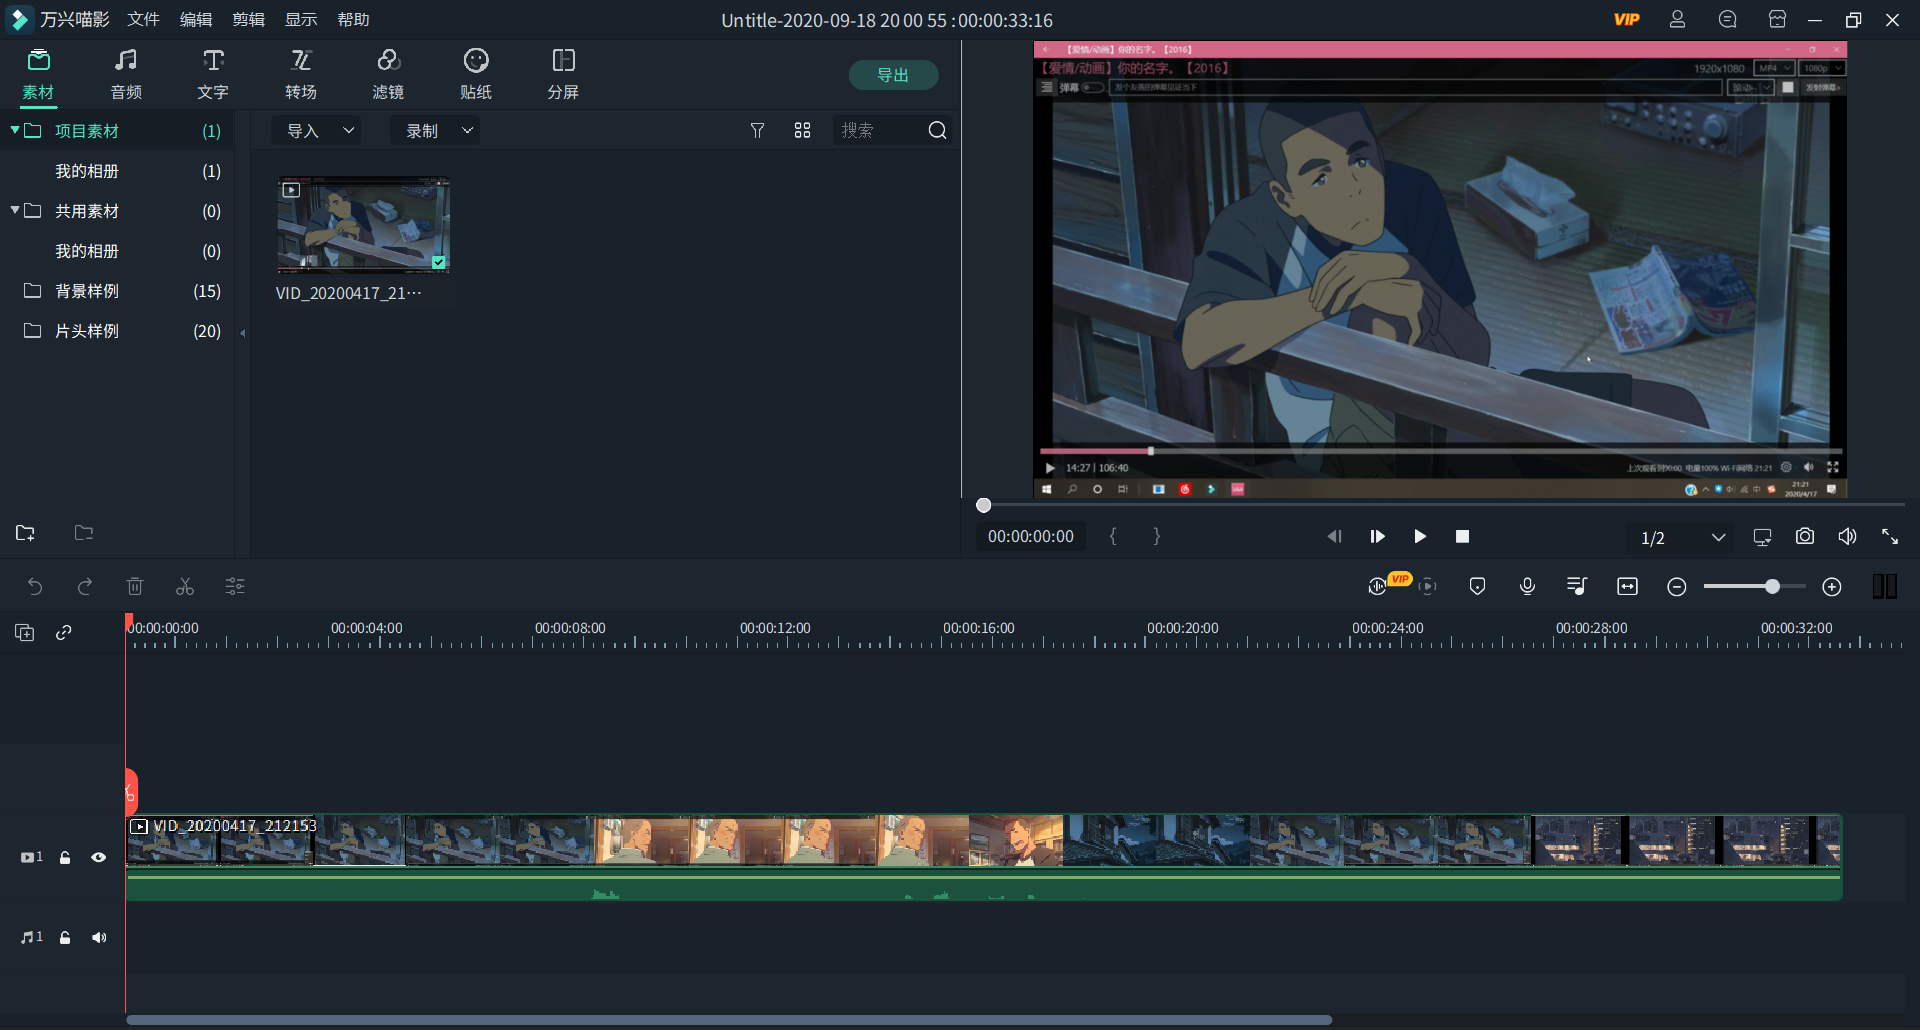Click the delete trash icon
Image resolution: width=1920 pixels, height=1030 pixels.
pos(135,587)
